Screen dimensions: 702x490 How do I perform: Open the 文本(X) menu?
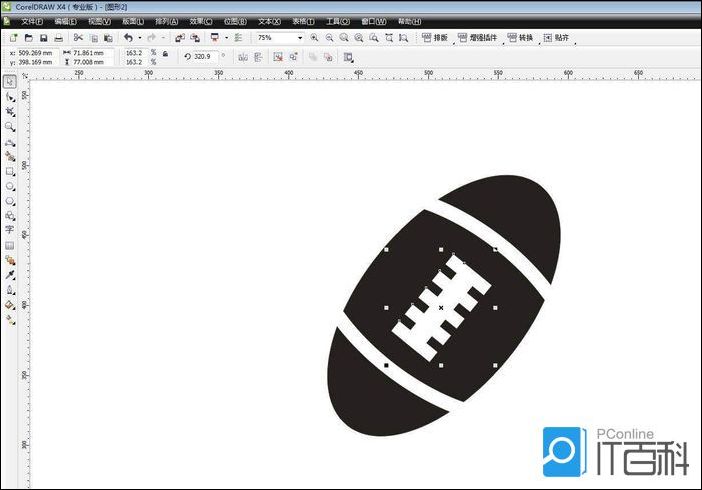269,21
